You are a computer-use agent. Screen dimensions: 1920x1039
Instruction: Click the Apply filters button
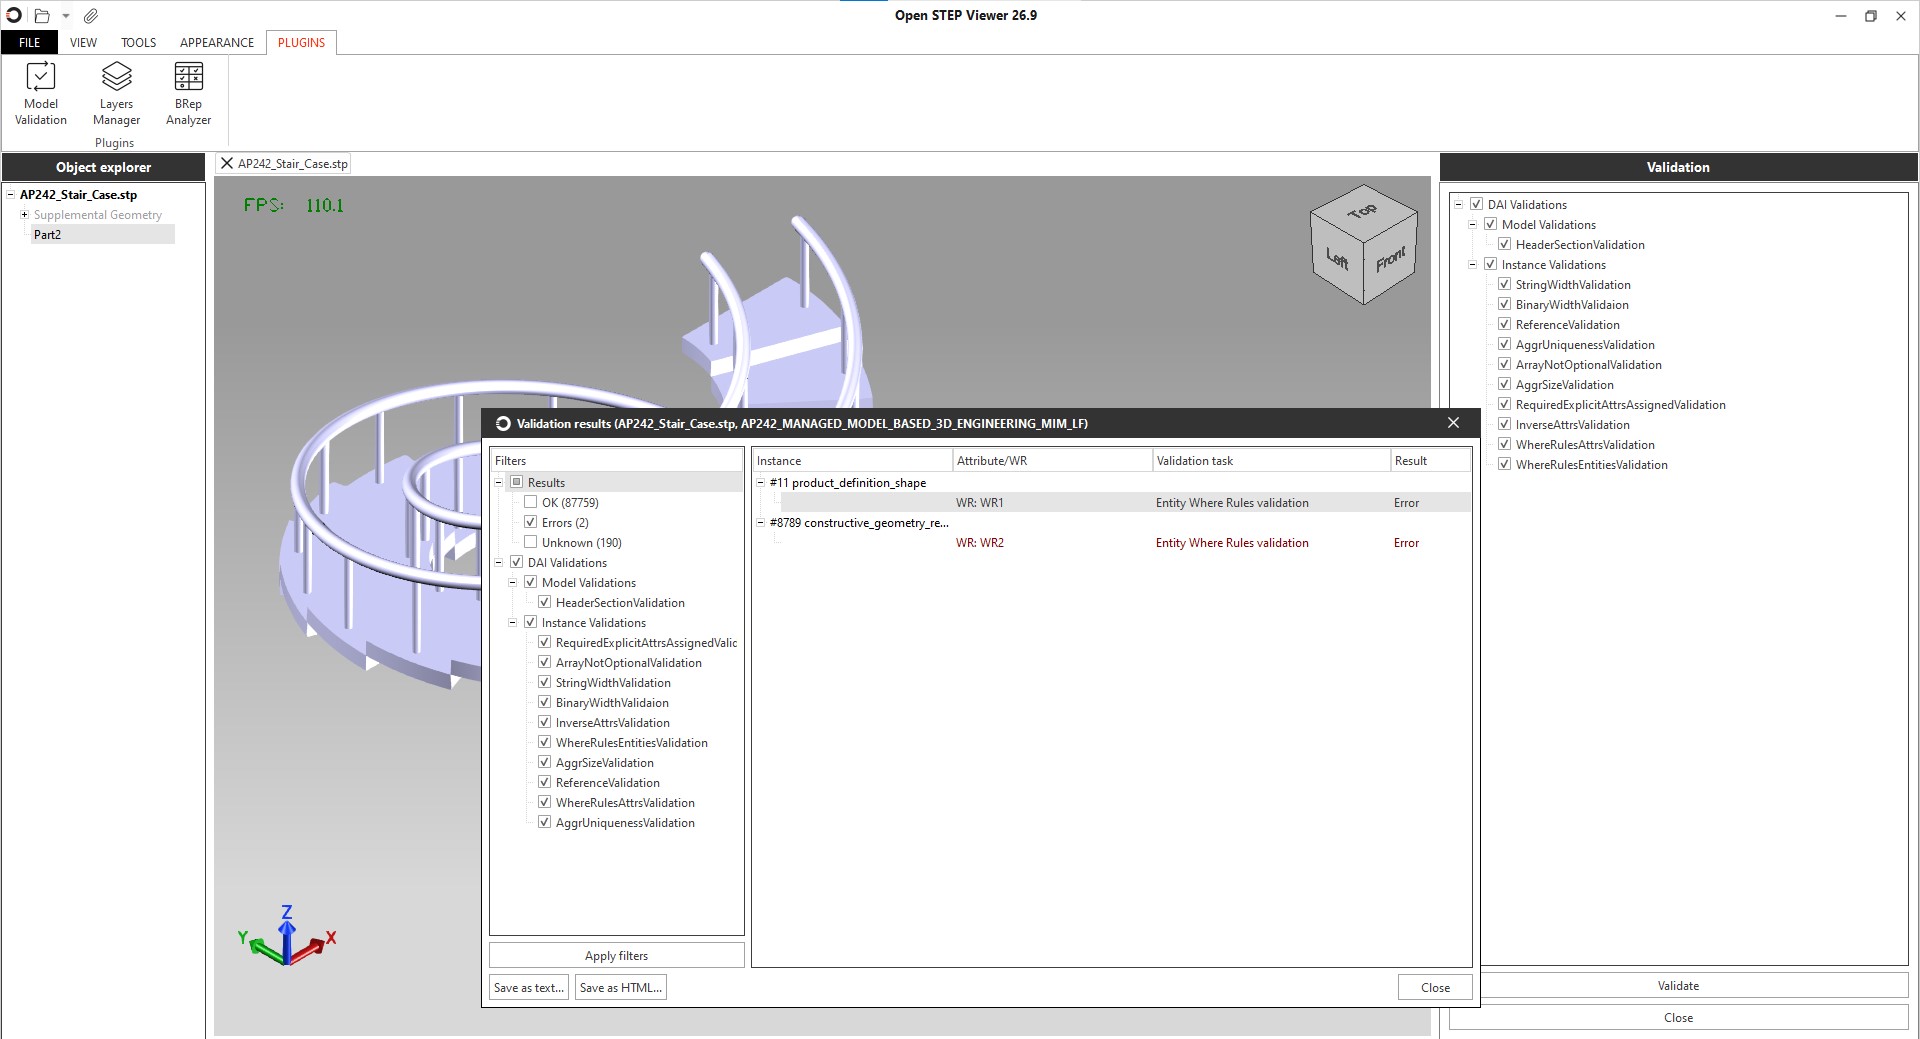616,956
